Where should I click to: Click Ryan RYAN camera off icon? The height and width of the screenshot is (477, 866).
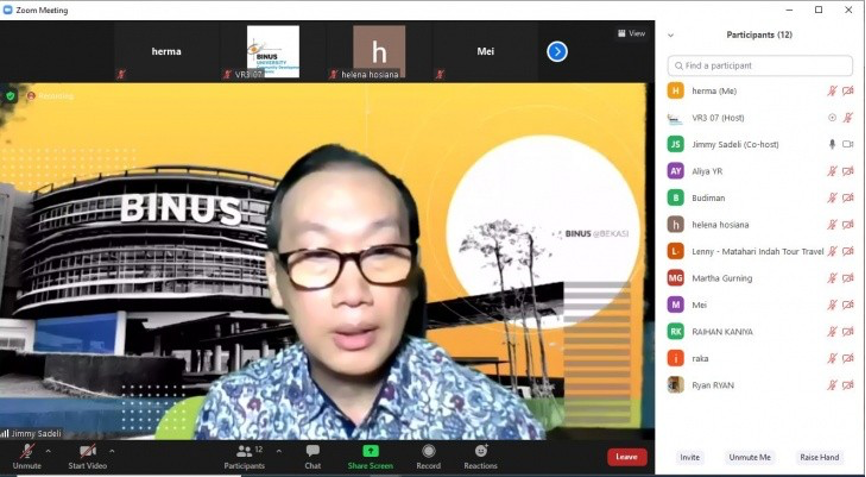point(848,385)
